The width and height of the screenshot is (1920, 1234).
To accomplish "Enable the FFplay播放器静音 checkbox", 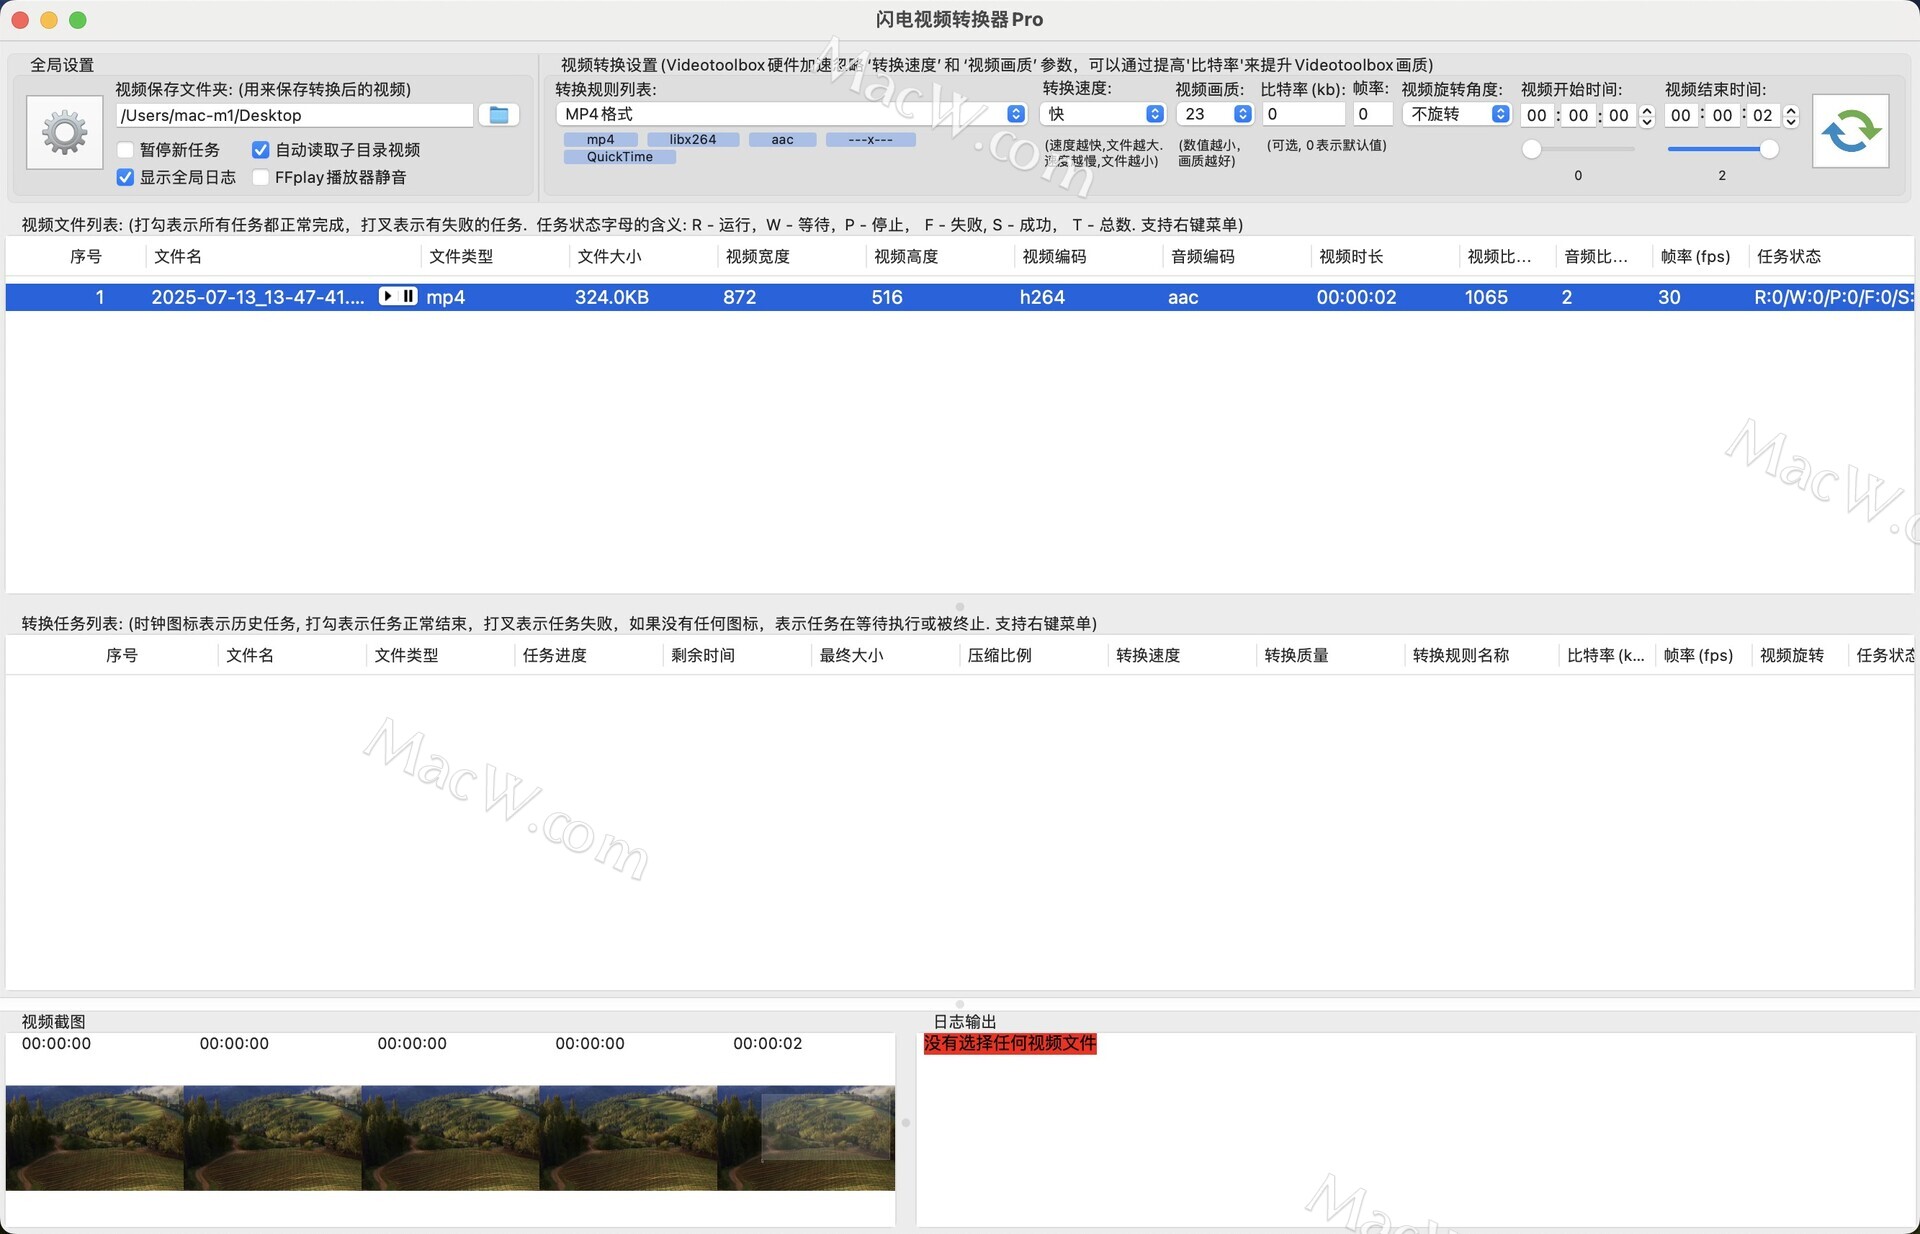I will (x=260, y=177).
